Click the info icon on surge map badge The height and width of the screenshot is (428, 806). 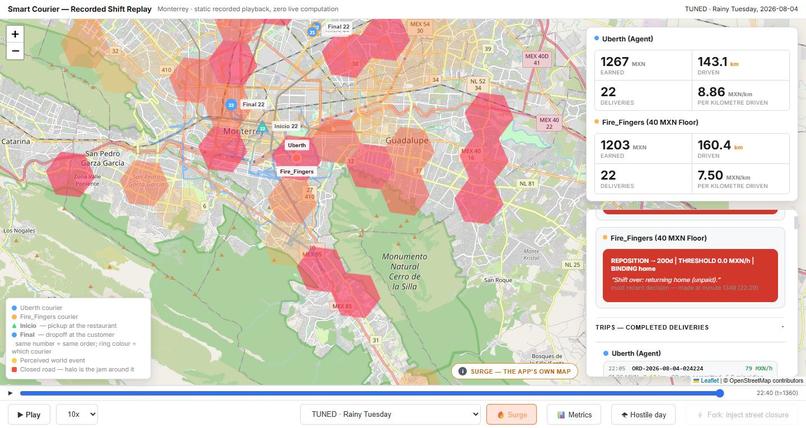[x=462, y=371]
